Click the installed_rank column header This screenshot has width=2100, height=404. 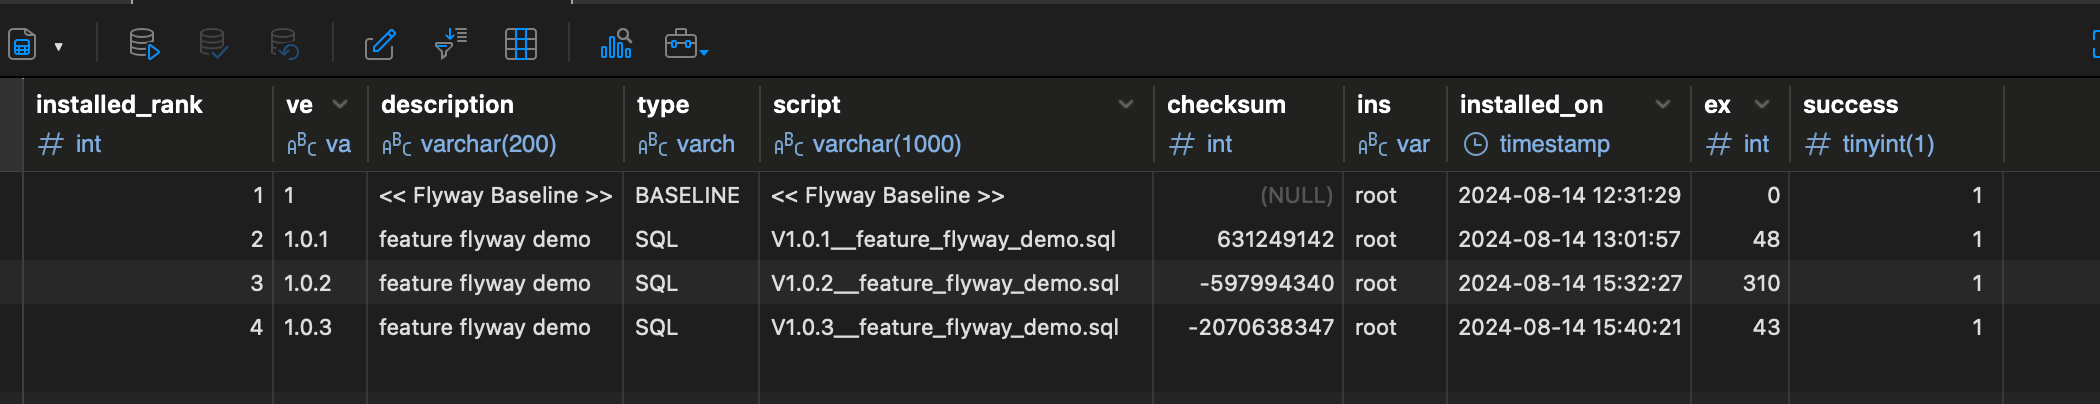(120, 105)
